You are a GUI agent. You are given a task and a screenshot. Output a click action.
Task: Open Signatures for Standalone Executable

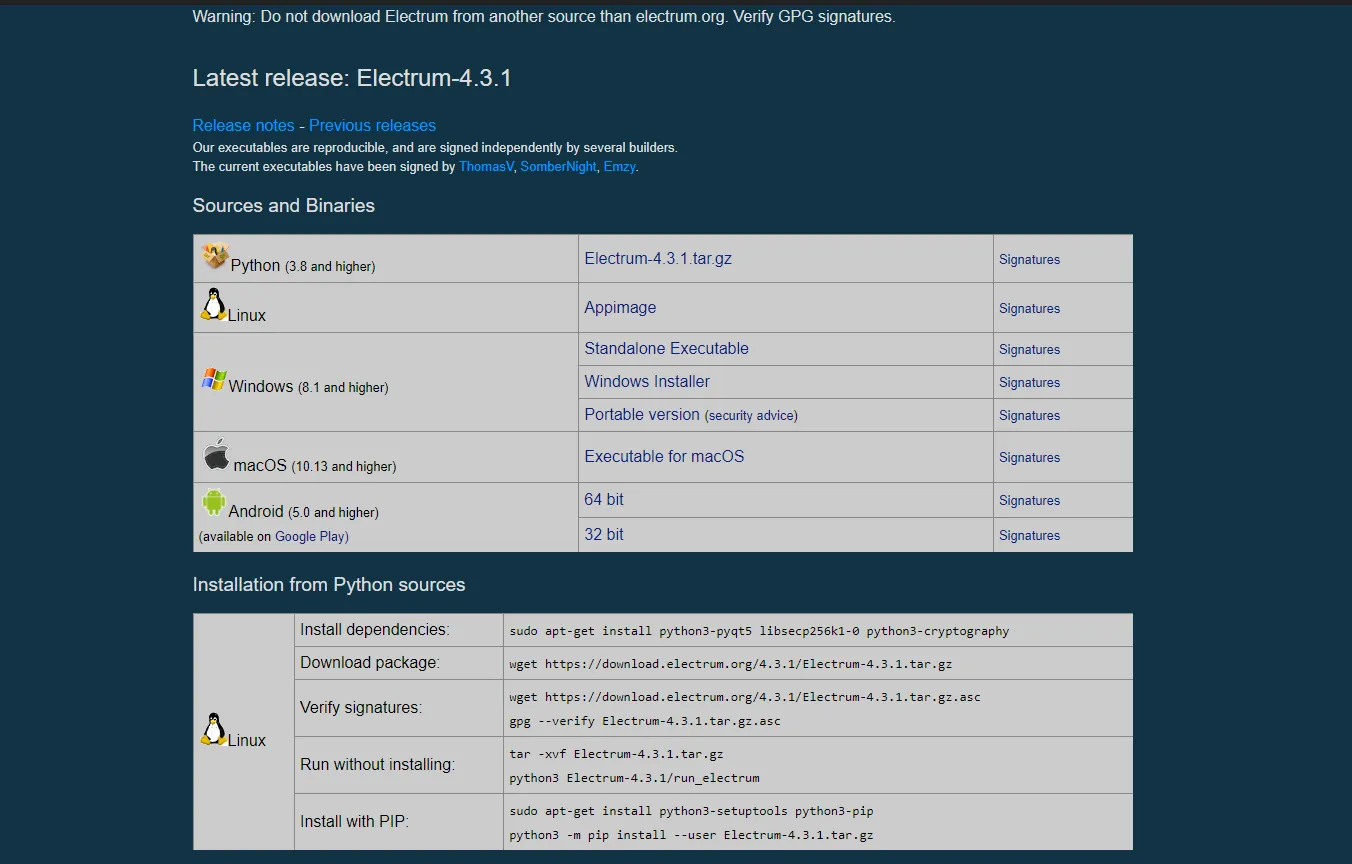click(x=1029, y=350)
